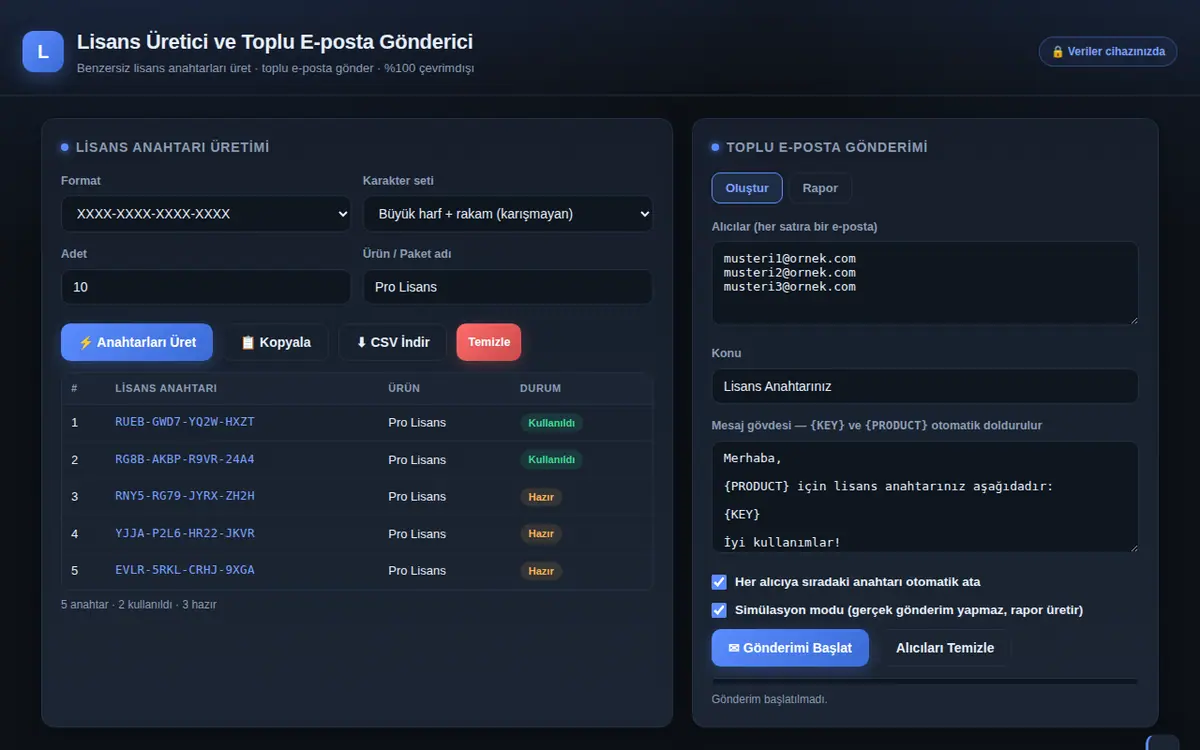This screenshot has height=750, width=1200.
Task: Click the 'Veriler cihazınızda' lock badge
Action: [x=1108, y=51]
